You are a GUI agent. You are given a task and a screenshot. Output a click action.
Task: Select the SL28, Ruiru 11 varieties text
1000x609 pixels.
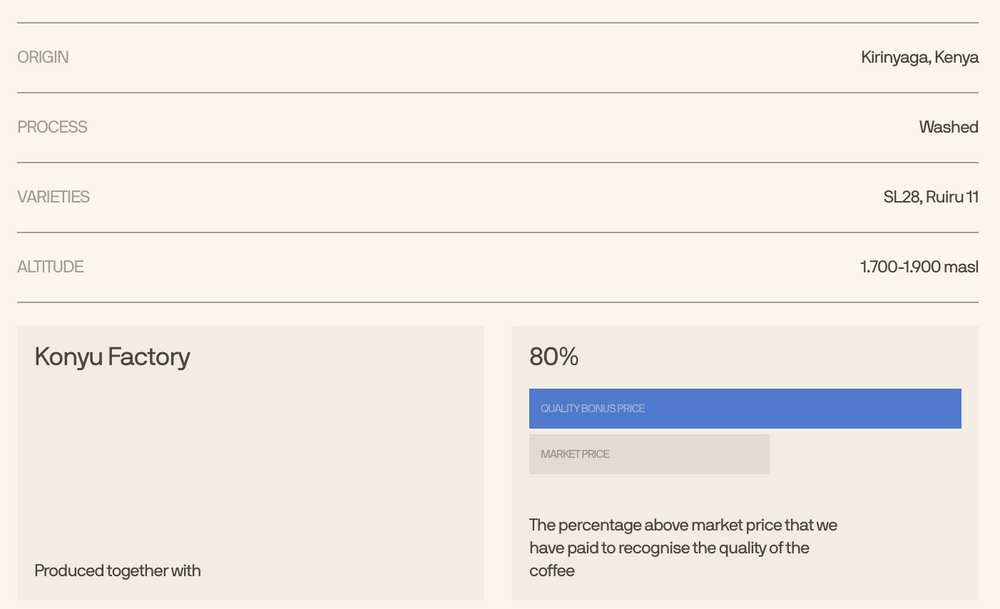tap(930, 197)
